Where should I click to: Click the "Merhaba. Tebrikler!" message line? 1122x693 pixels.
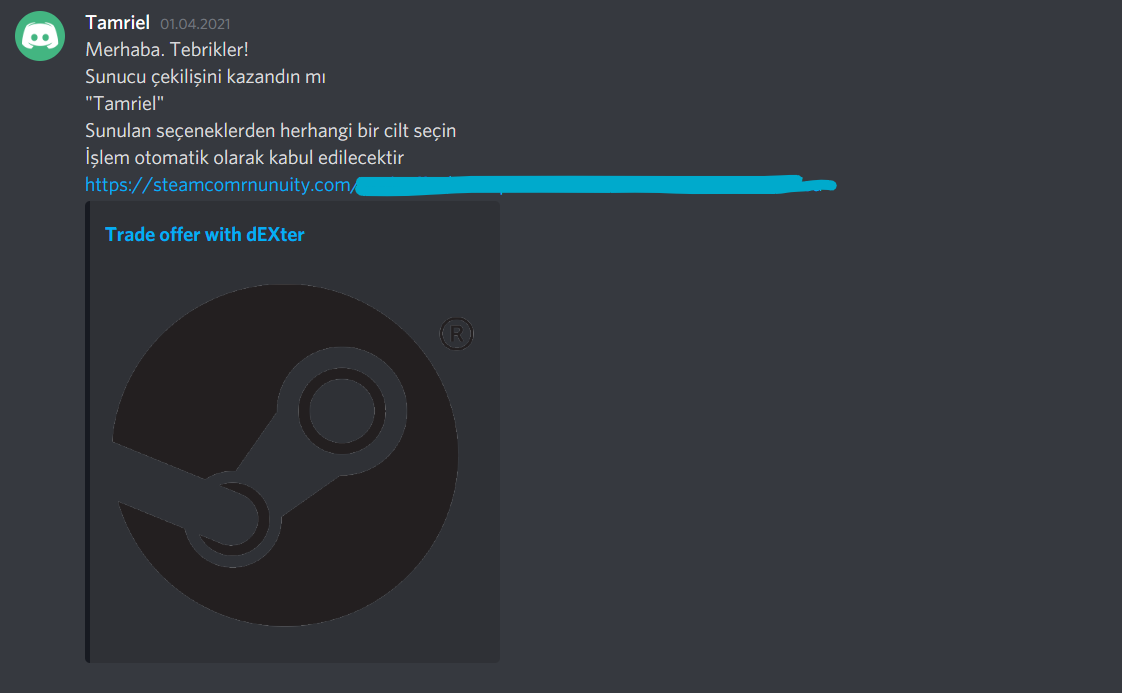pyautogui.click(x=167, y=49)
